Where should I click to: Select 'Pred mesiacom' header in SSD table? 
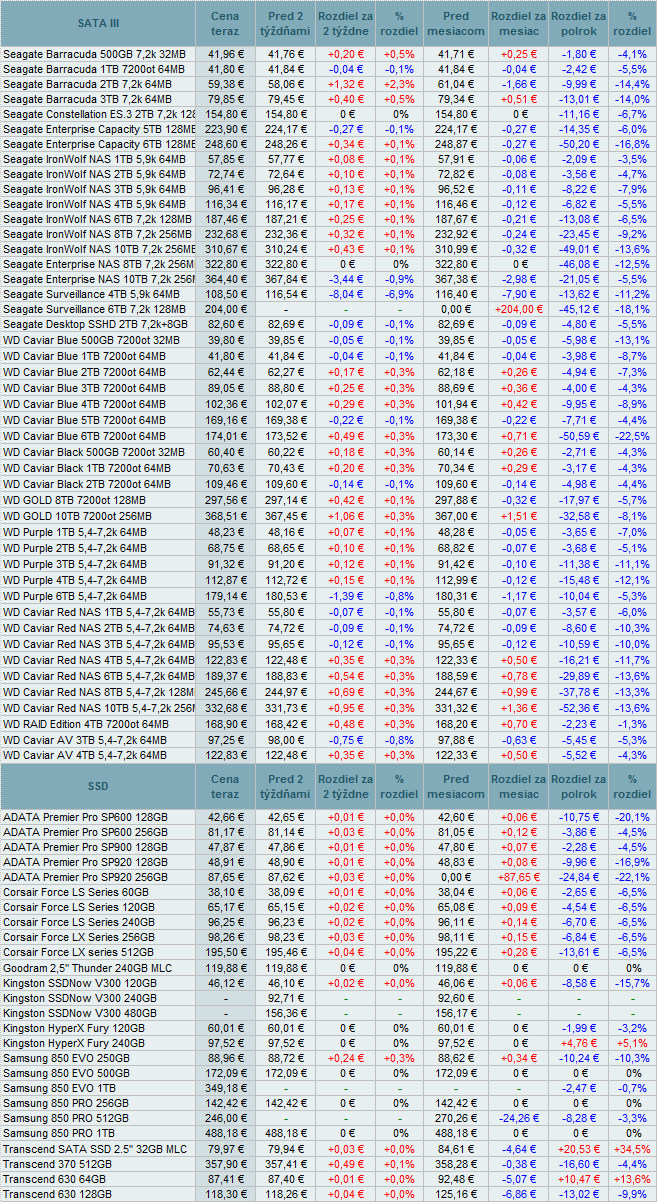point(456,787)
